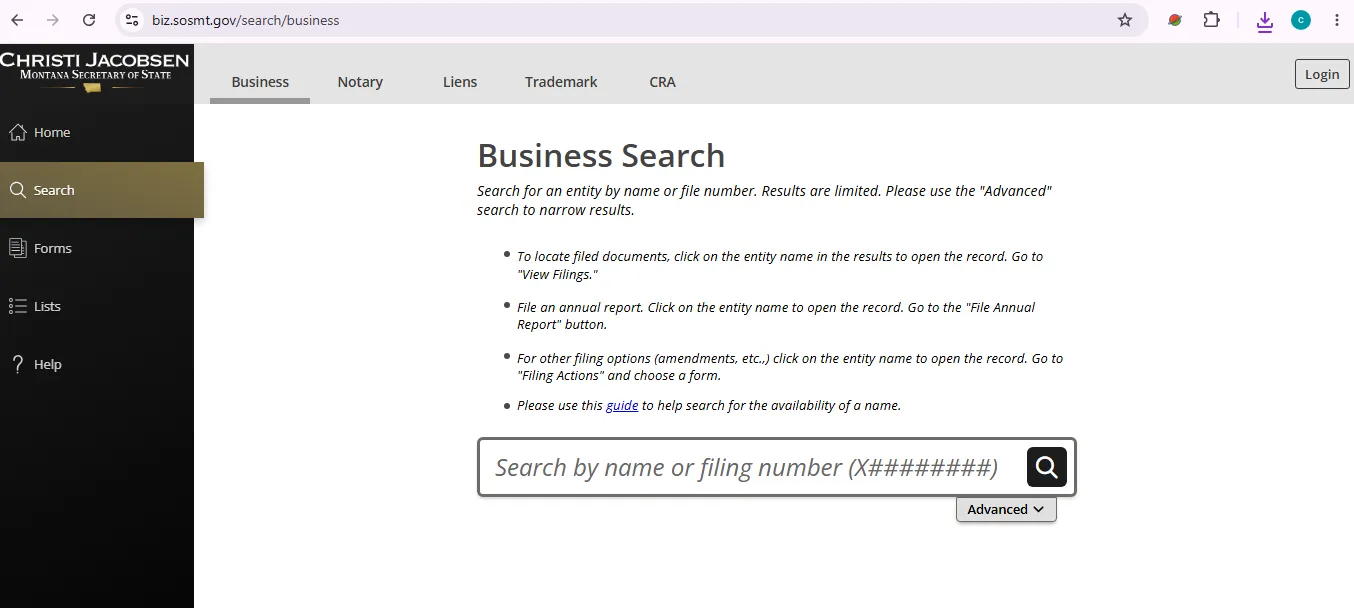Switch to the Liens tab

[460, 82]
